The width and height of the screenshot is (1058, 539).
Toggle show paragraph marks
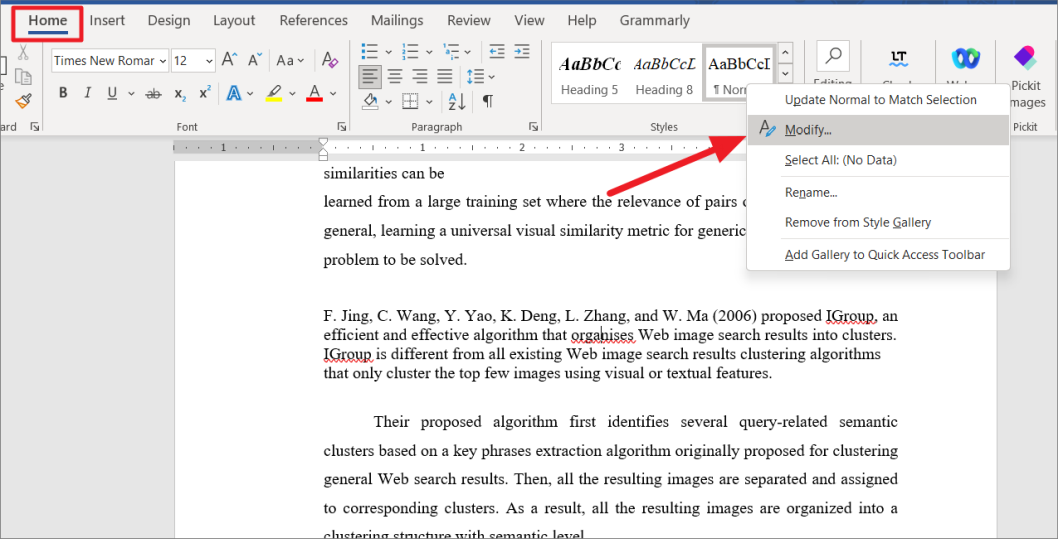click(x=487, y=101)
